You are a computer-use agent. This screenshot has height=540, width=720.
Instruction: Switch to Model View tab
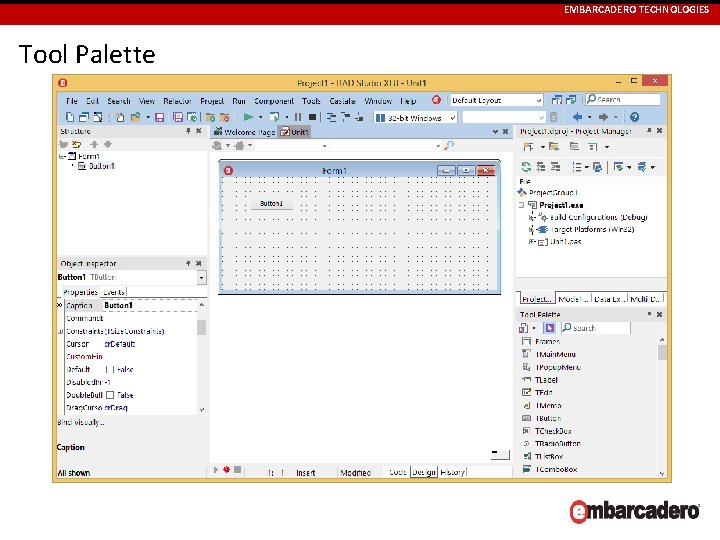[x=573, y=299]
